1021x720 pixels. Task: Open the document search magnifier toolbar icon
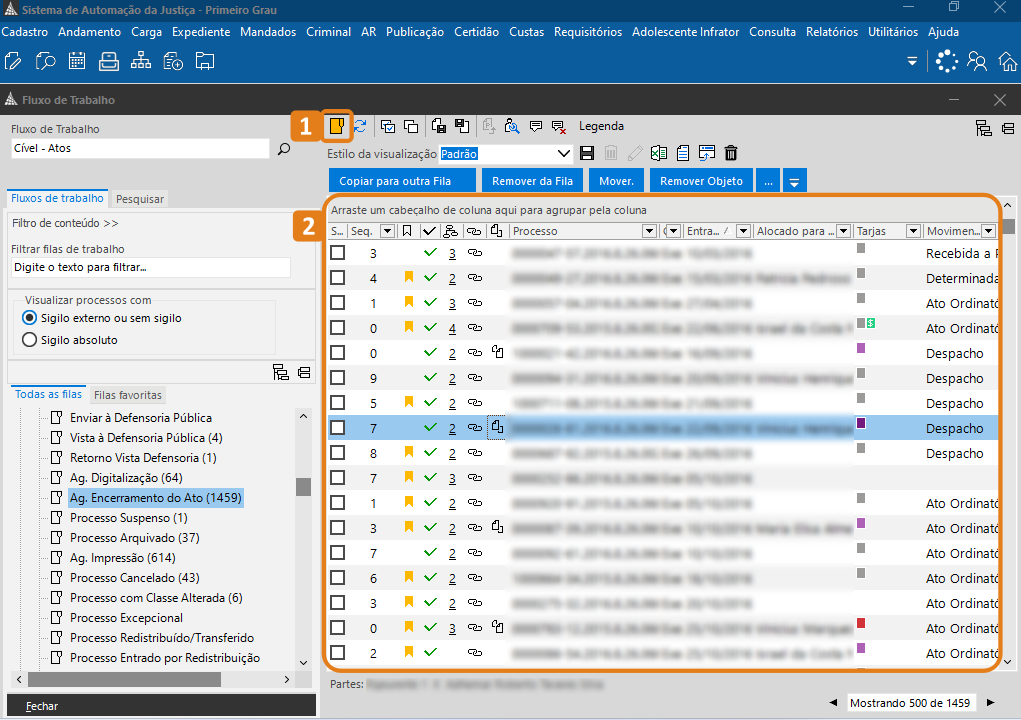[45, 62]
